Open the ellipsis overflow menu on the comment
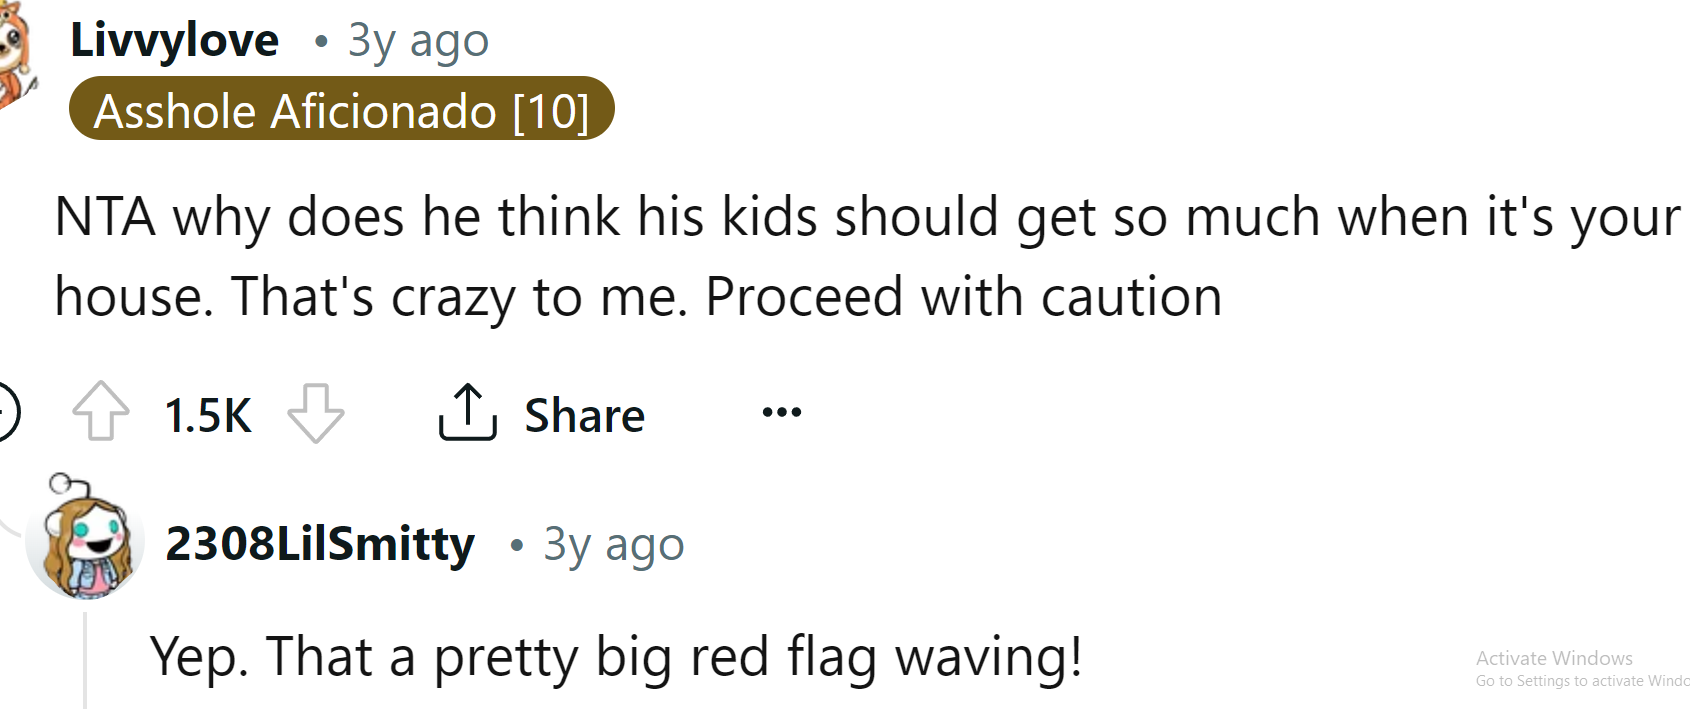1690x709 pixels. coord(779,411)
